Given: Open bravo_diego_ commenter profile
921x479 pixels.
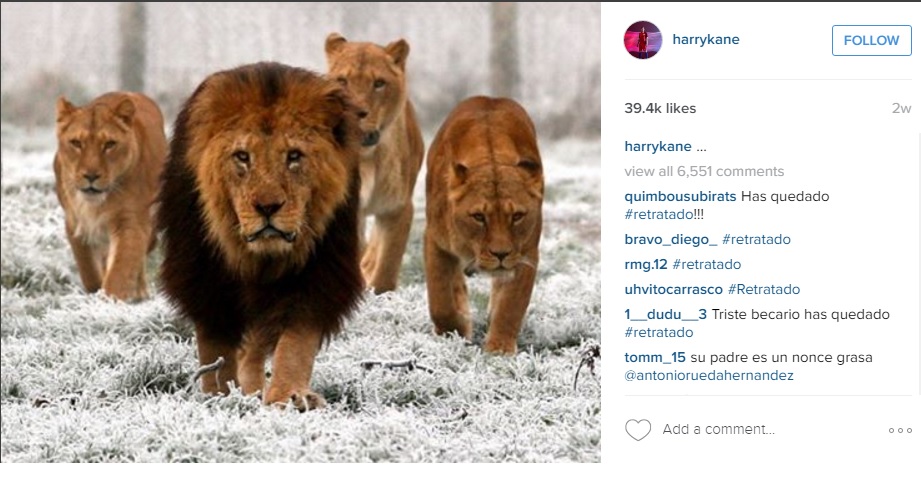Looking at the screenshot, I should coord(671,239).
